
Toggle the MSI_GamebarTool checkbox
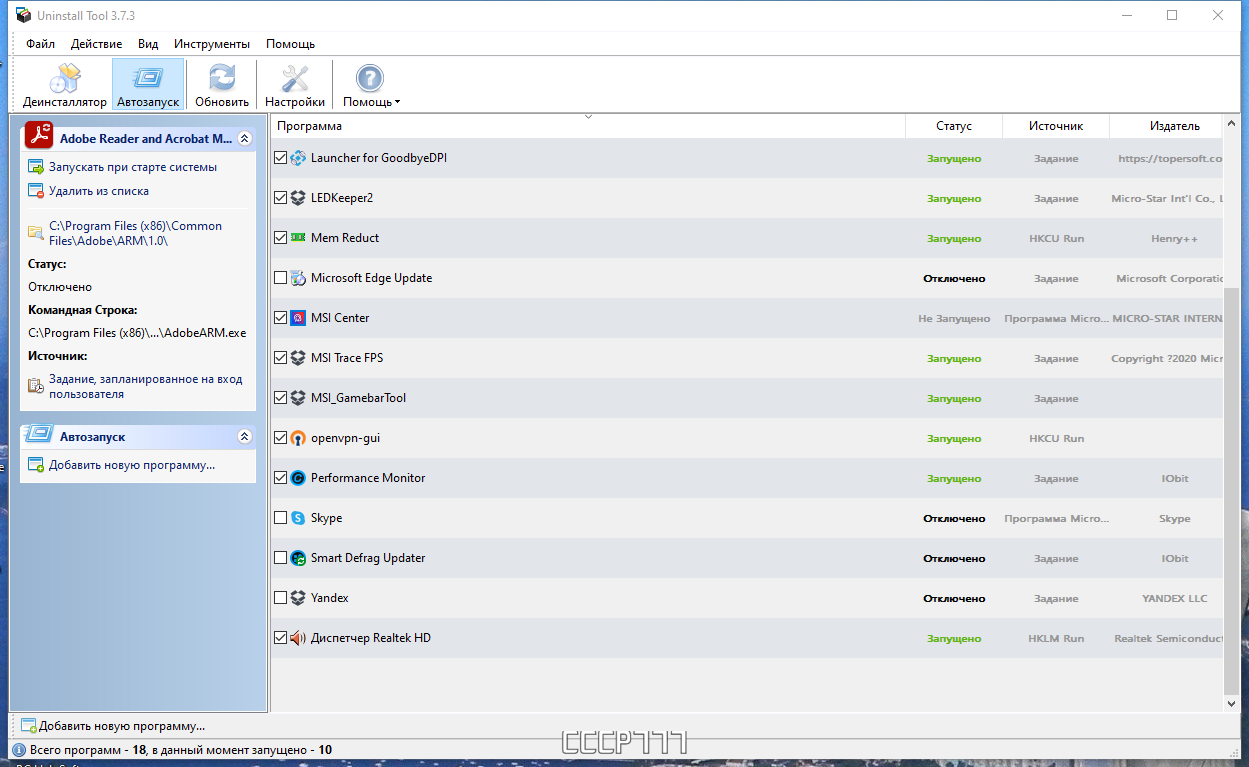[x=281, y=398]
